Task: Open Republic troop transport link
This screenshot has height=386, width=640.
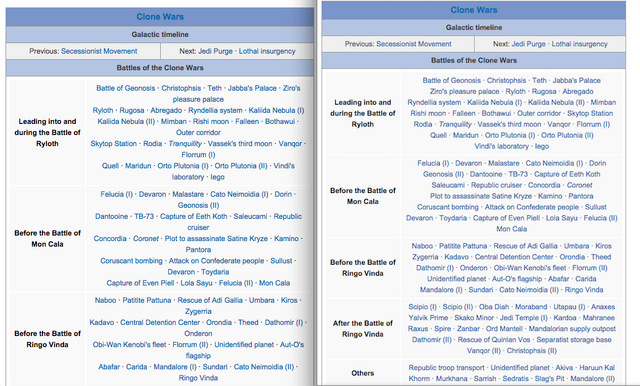Action: pyautogui.click(x=447, y=368)
